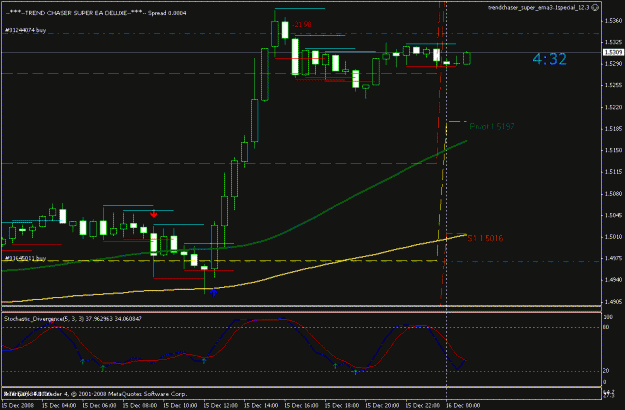Click the 1.5360 price scale value
This screenshot has width=625, height=410.
point(613,20)
